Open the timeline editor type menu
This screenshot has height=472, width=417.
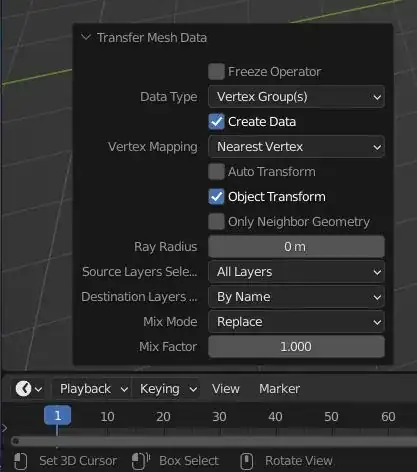pyautogui.click(x=29, y=389)
